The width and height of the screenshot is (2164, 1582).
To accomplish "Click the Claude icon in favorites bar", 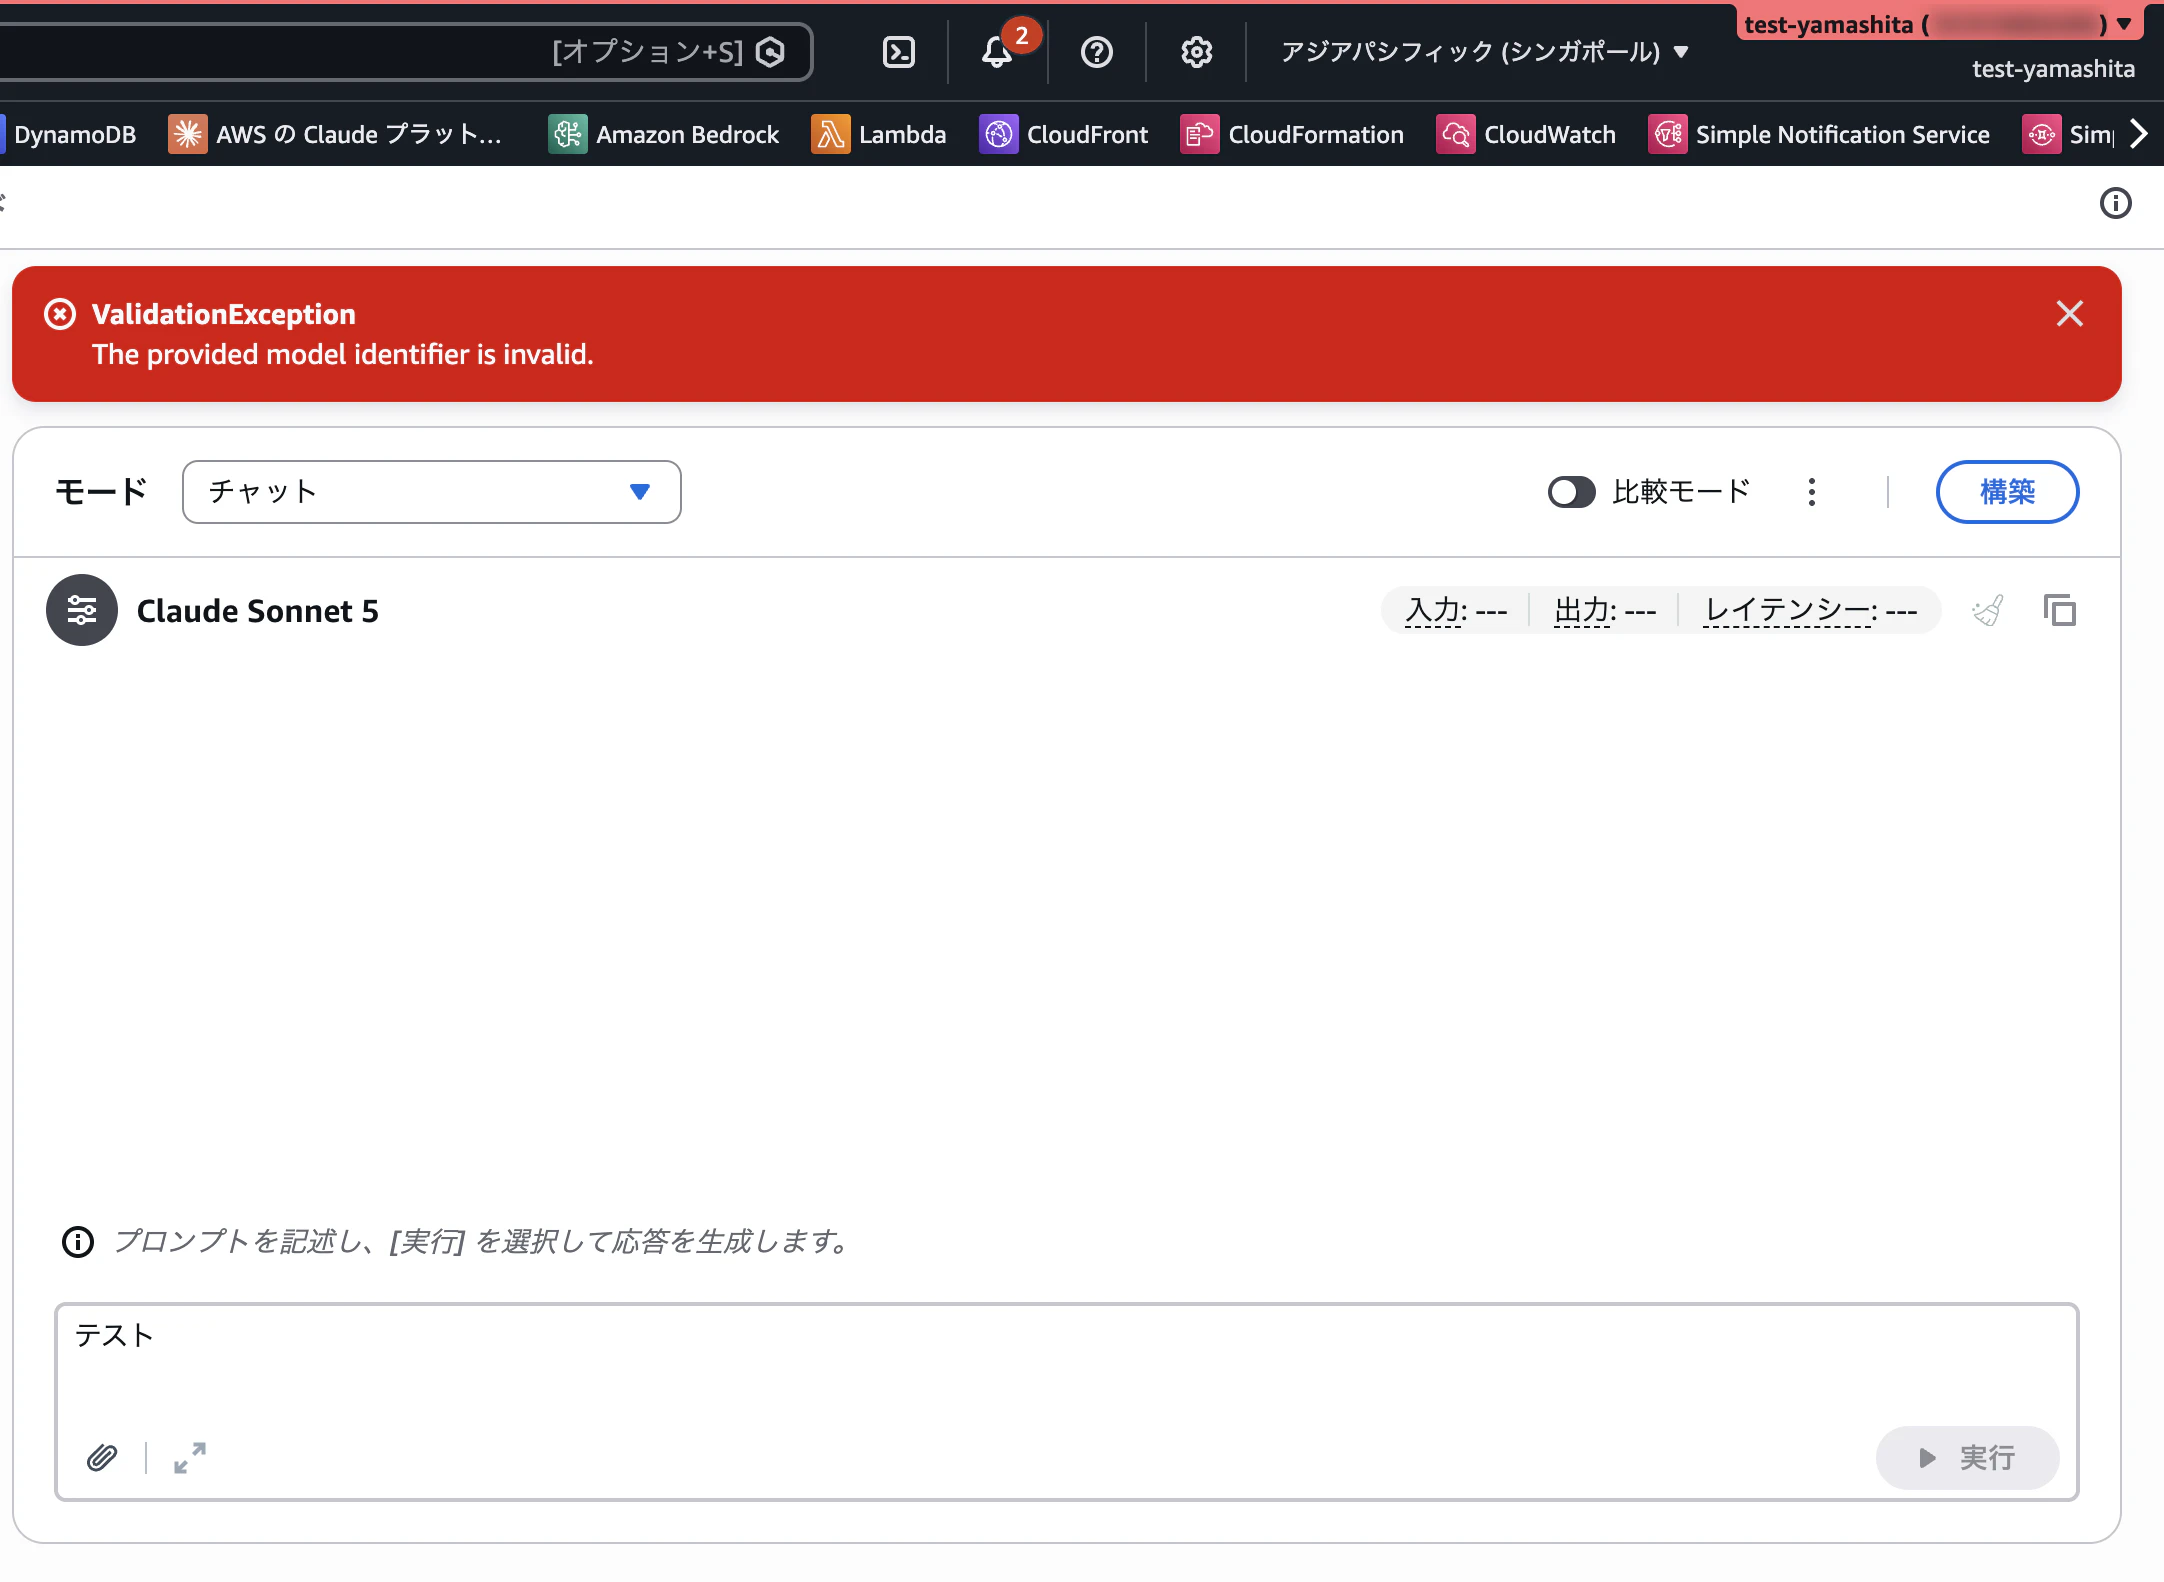I will click(188, 134).
